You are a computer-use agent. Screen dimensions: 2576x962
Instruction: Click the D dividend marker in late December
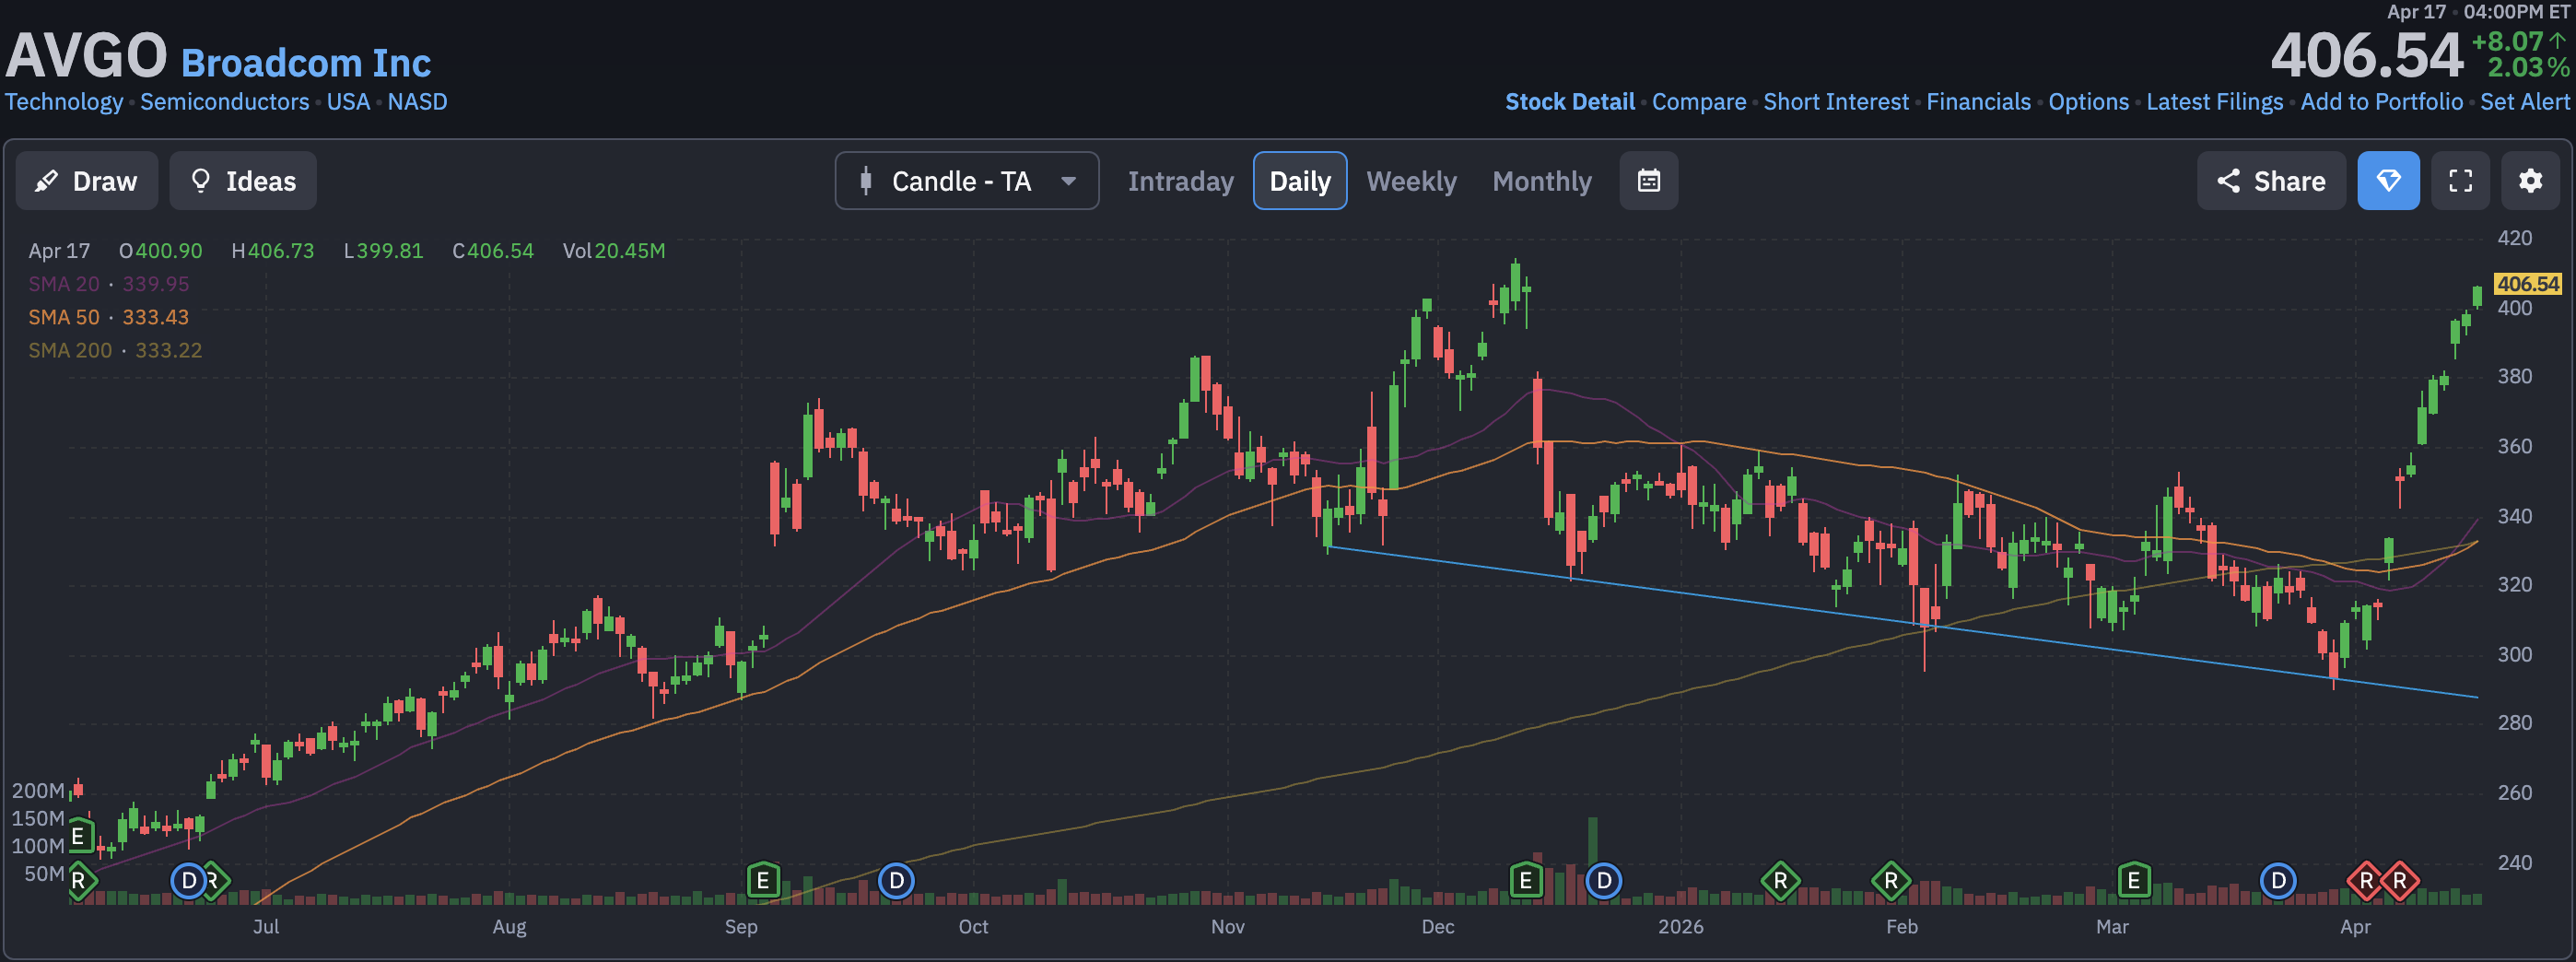[x=1604, y=881]
